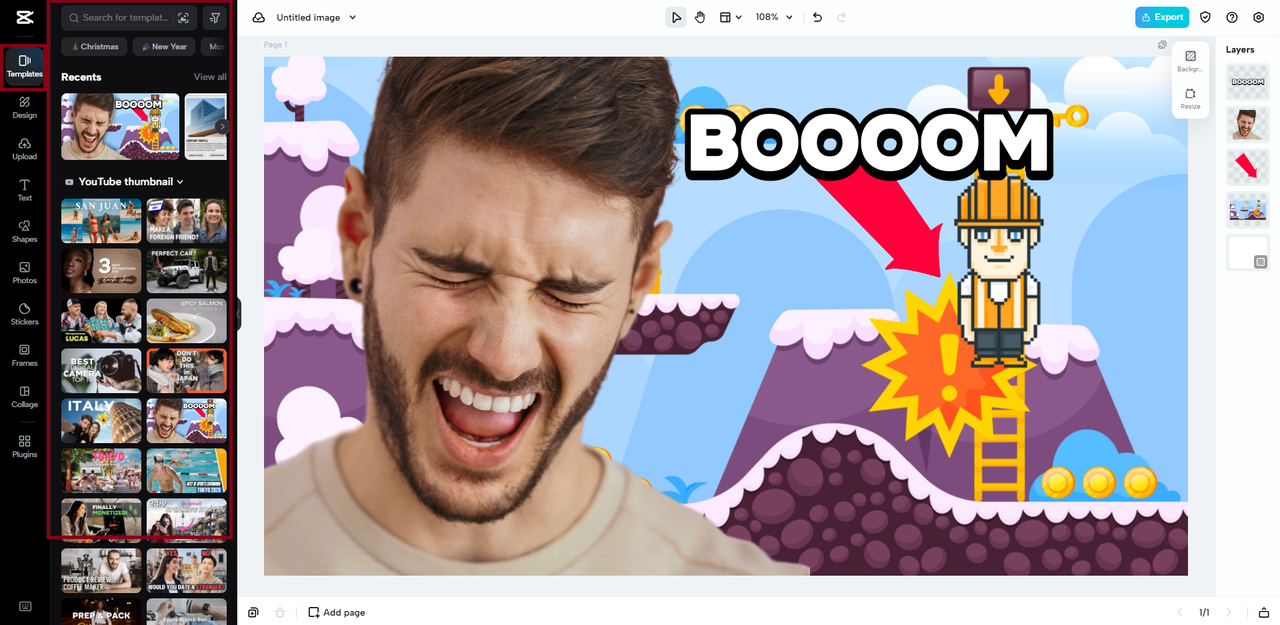Choose the 3 Best Foundations template

[101, 271]
